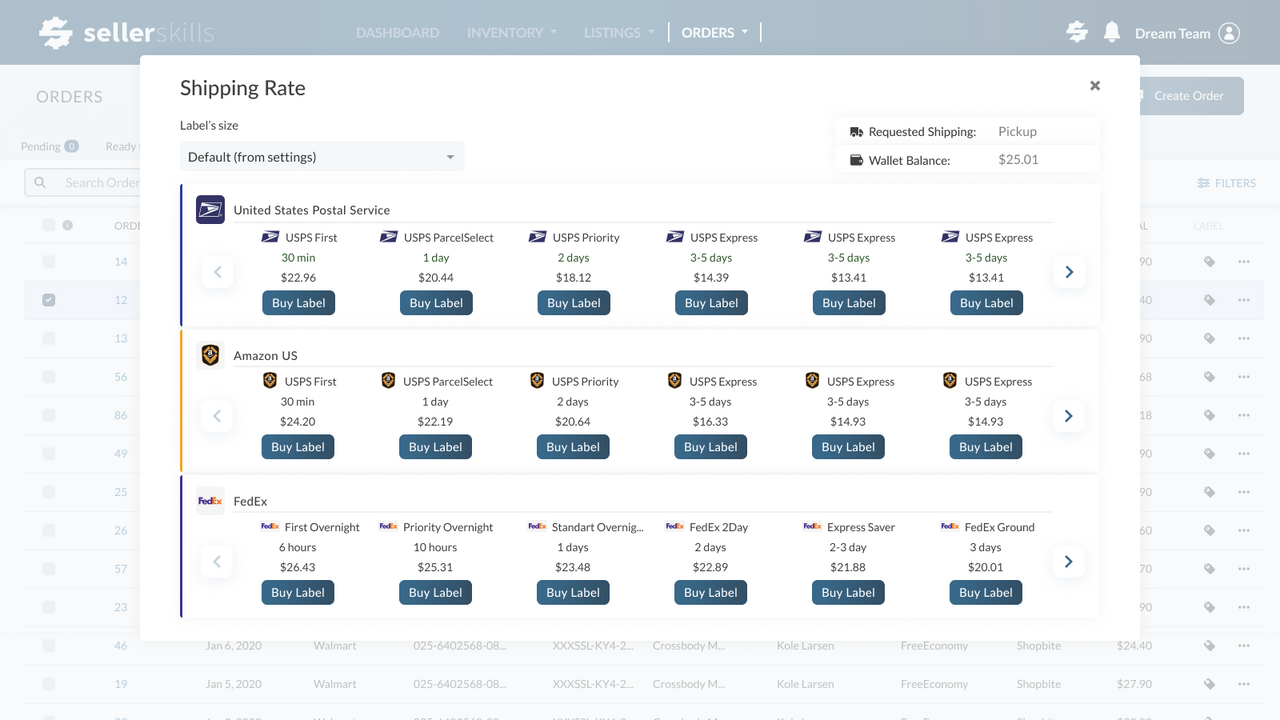Image resolution: width=1280 pixels, height=720 pixels.
Task: Click the Amazon US carrier logo
Action: coord(210,355)
